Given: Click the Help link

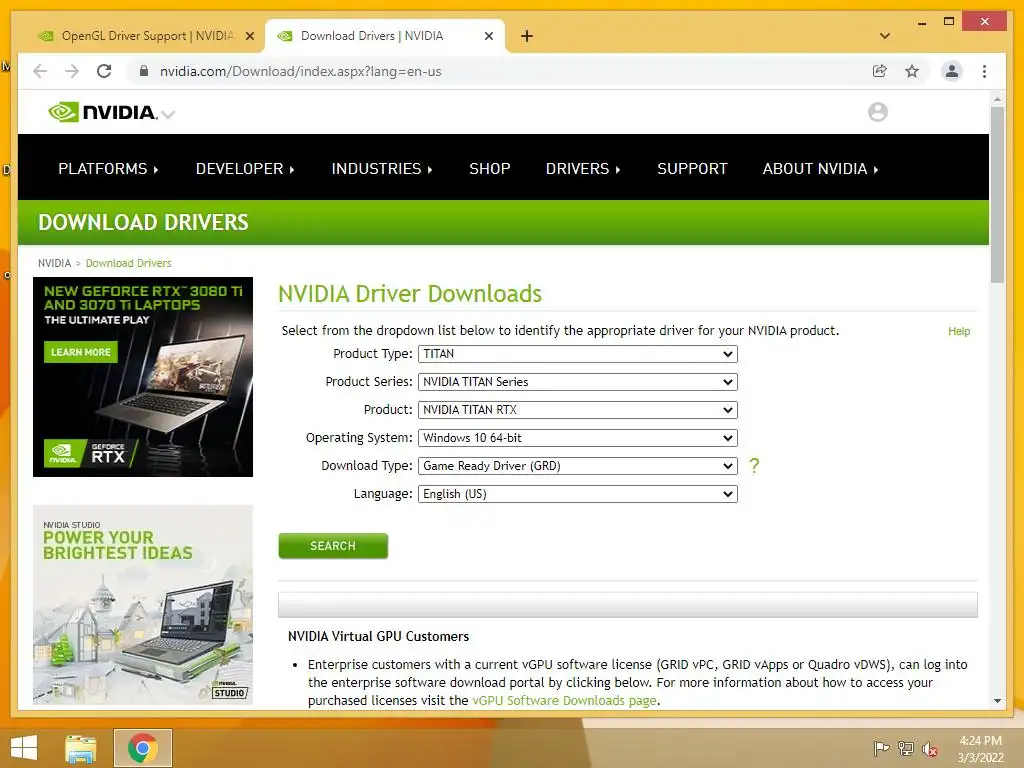Looking at the screenshot, I should pyautogui.click(x=959, y=331).
